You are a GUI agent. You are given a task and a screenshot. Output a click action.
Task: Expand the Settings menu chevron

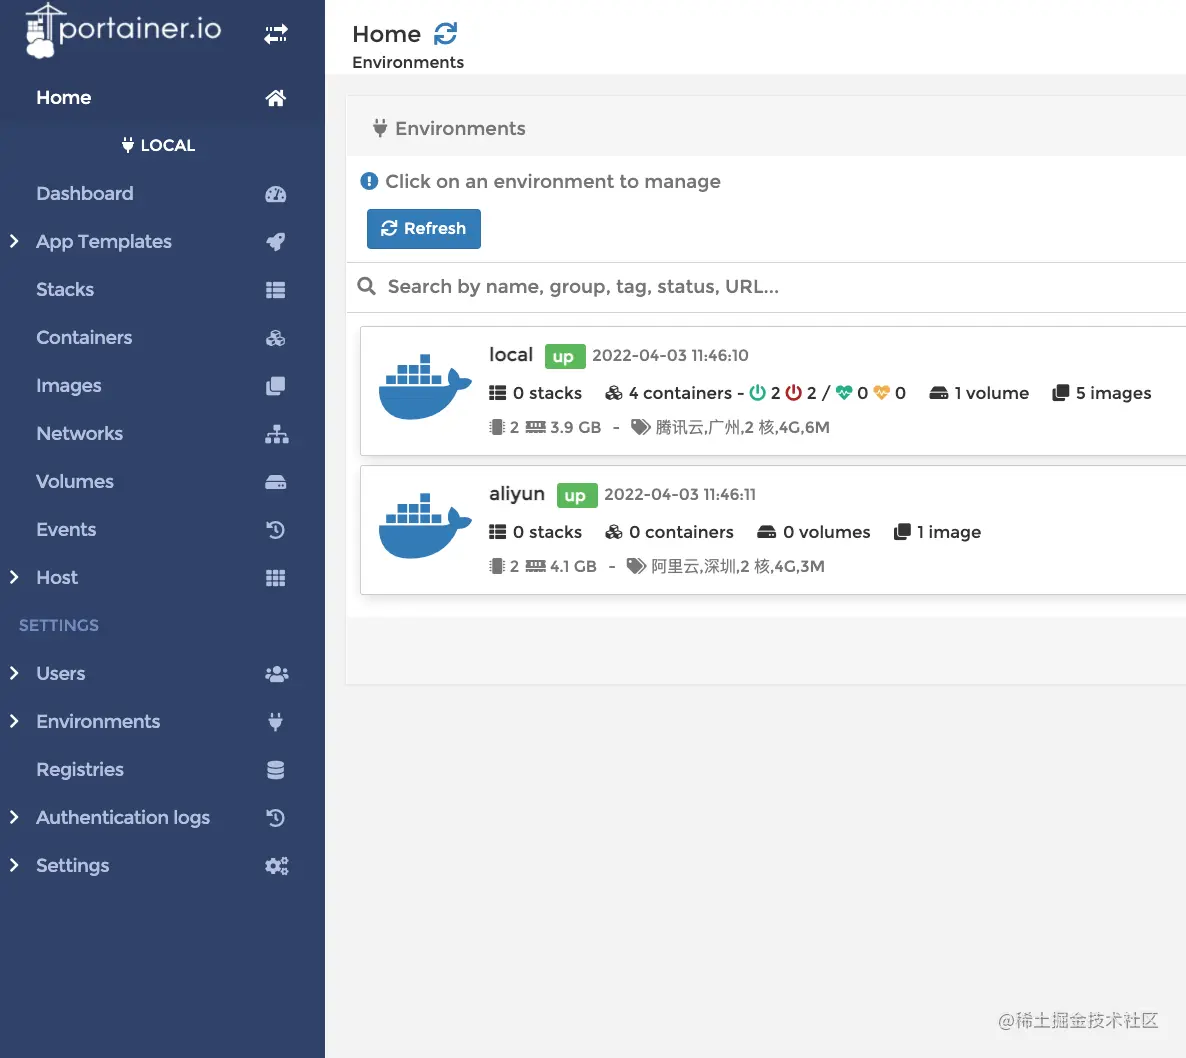[x=14, y=865]
